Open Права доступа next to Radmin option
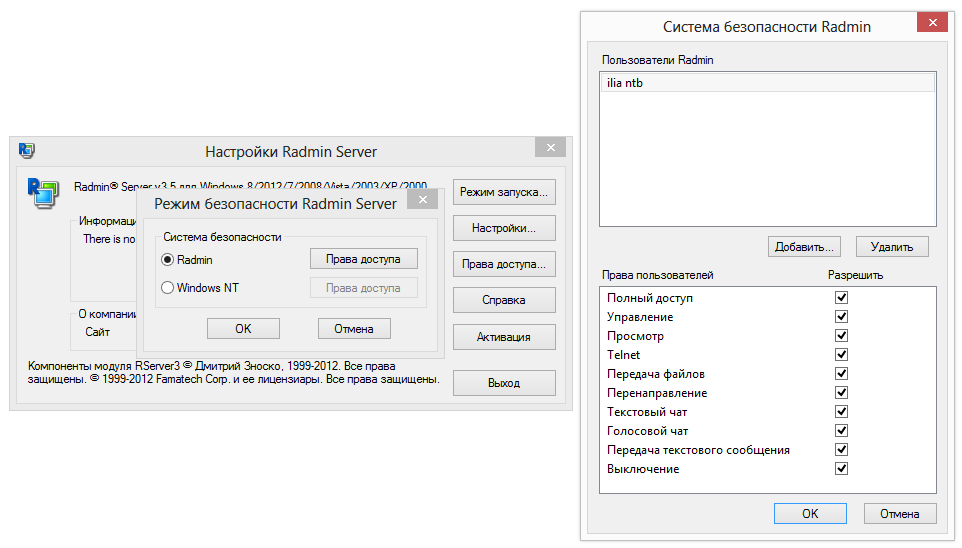Viewport: 962px width, 548px height. pyautogui.click(x=363, y=260)
